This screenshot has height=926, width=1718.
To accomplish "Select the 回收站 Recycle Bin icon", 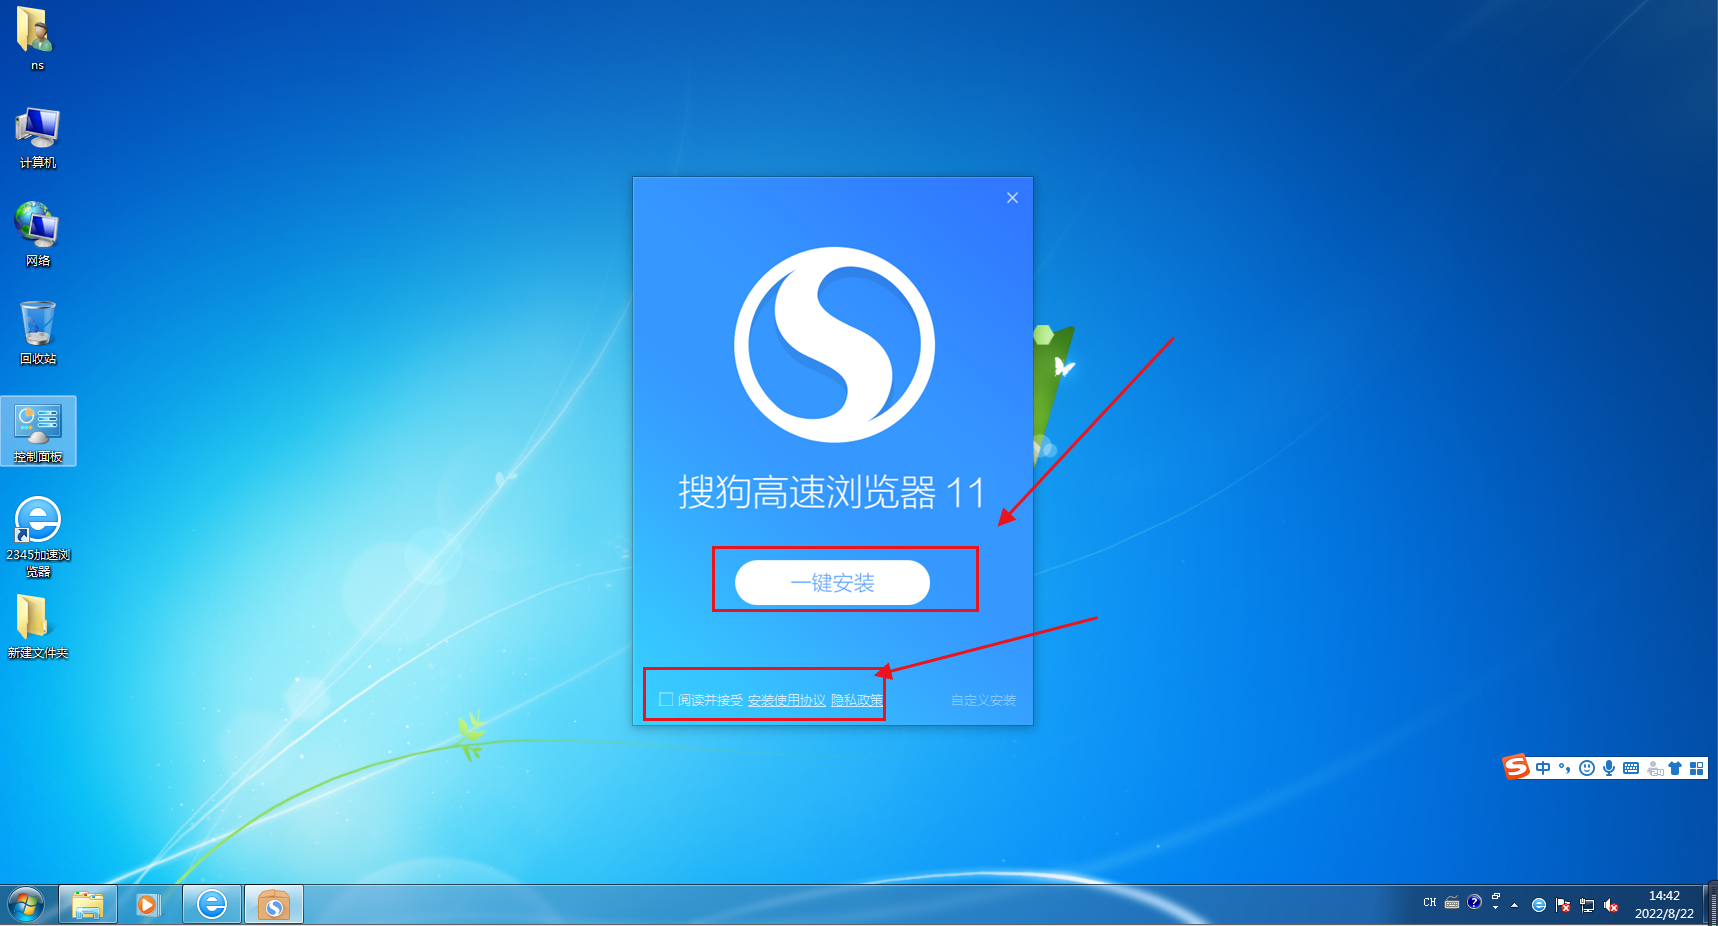I will point(38,333).
